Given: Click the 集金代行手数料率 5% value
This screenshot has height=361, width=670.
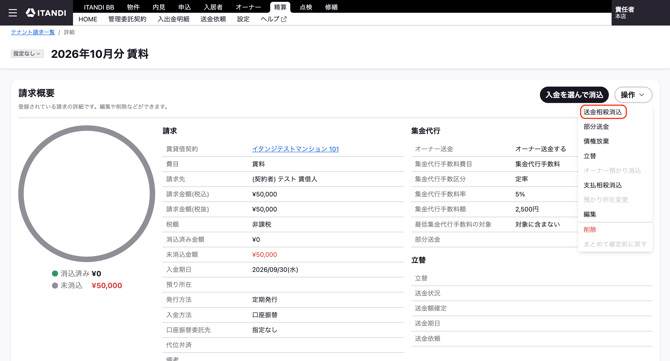Looking at the screenshot, I should click(x=520, y=194).
